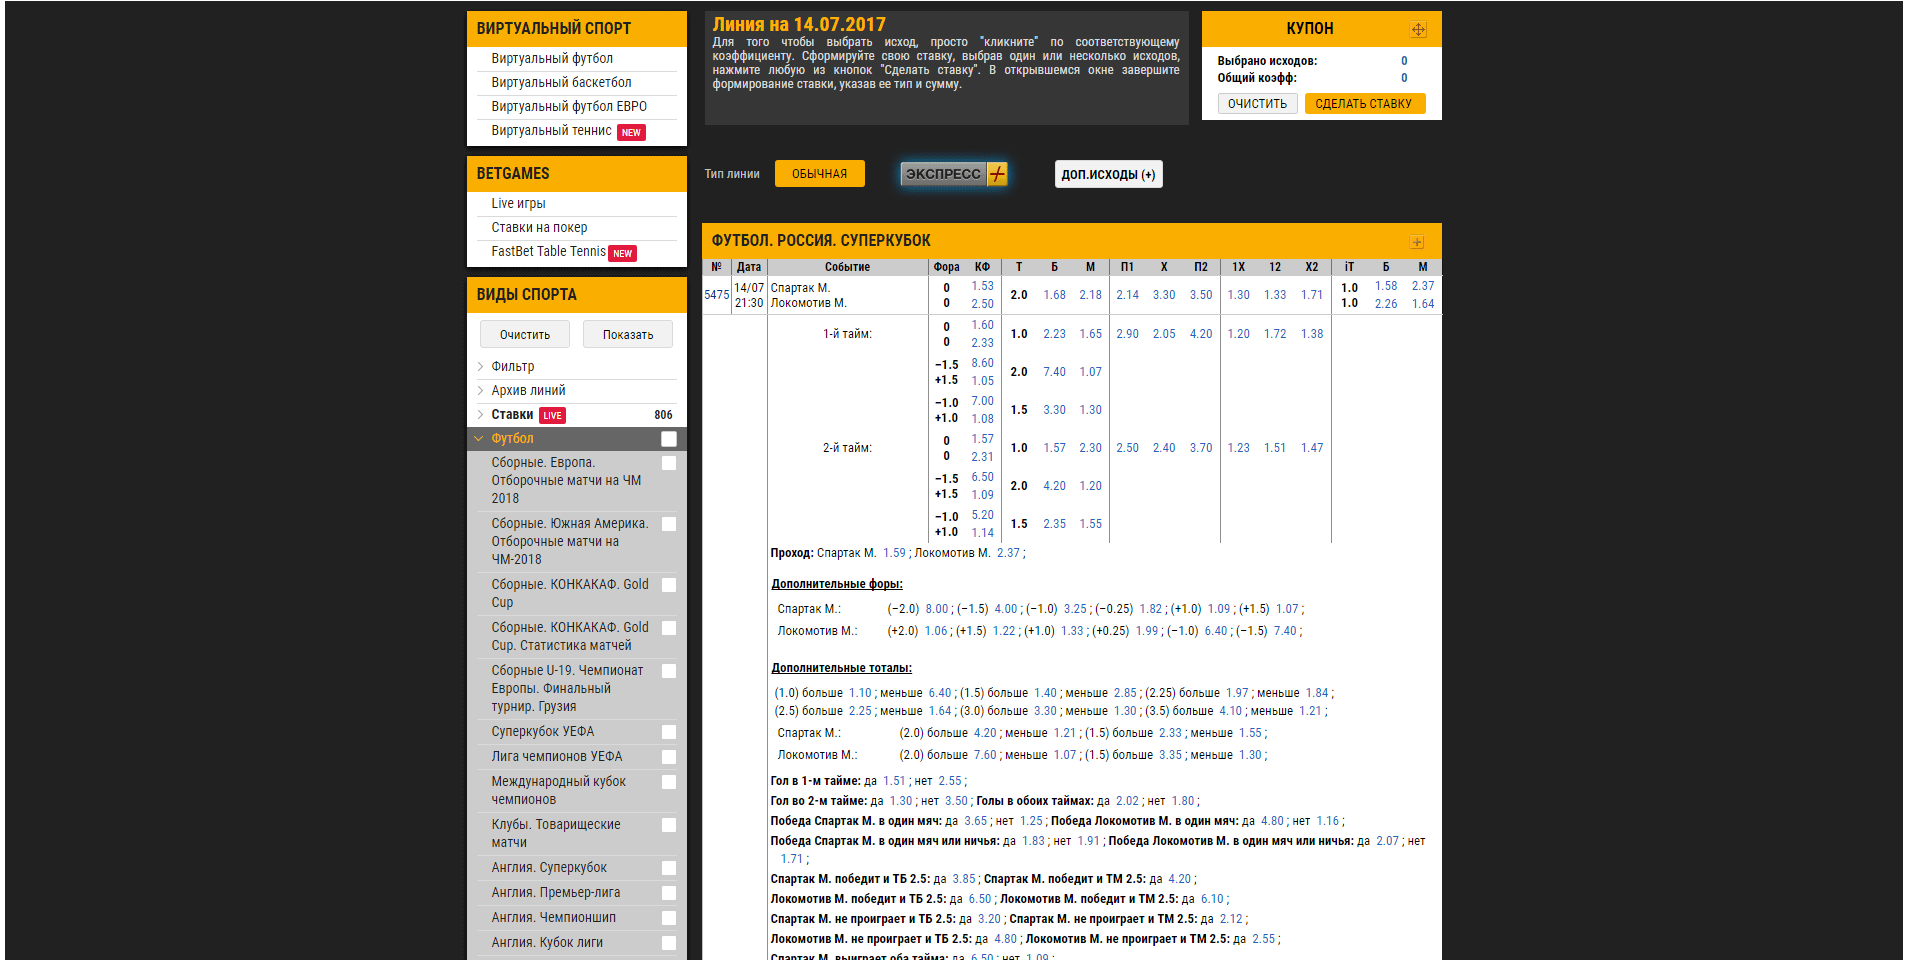Select Гол в 1-м тайме да 1.51
The image size is (1909, 960).
(894, 781)
